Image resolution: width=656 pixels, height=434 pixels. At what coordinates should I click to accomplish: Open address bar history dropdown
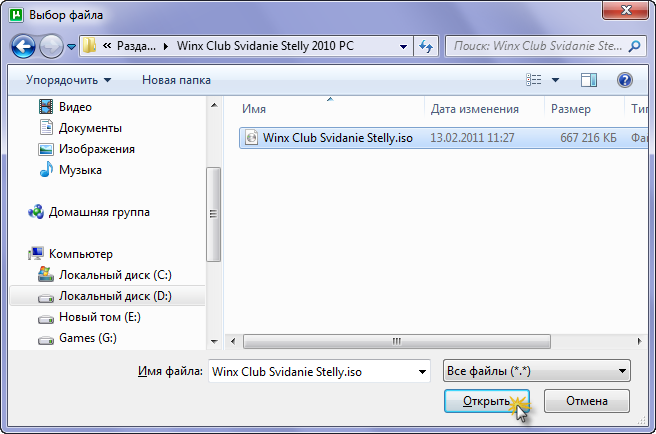[x=403, y=46]
